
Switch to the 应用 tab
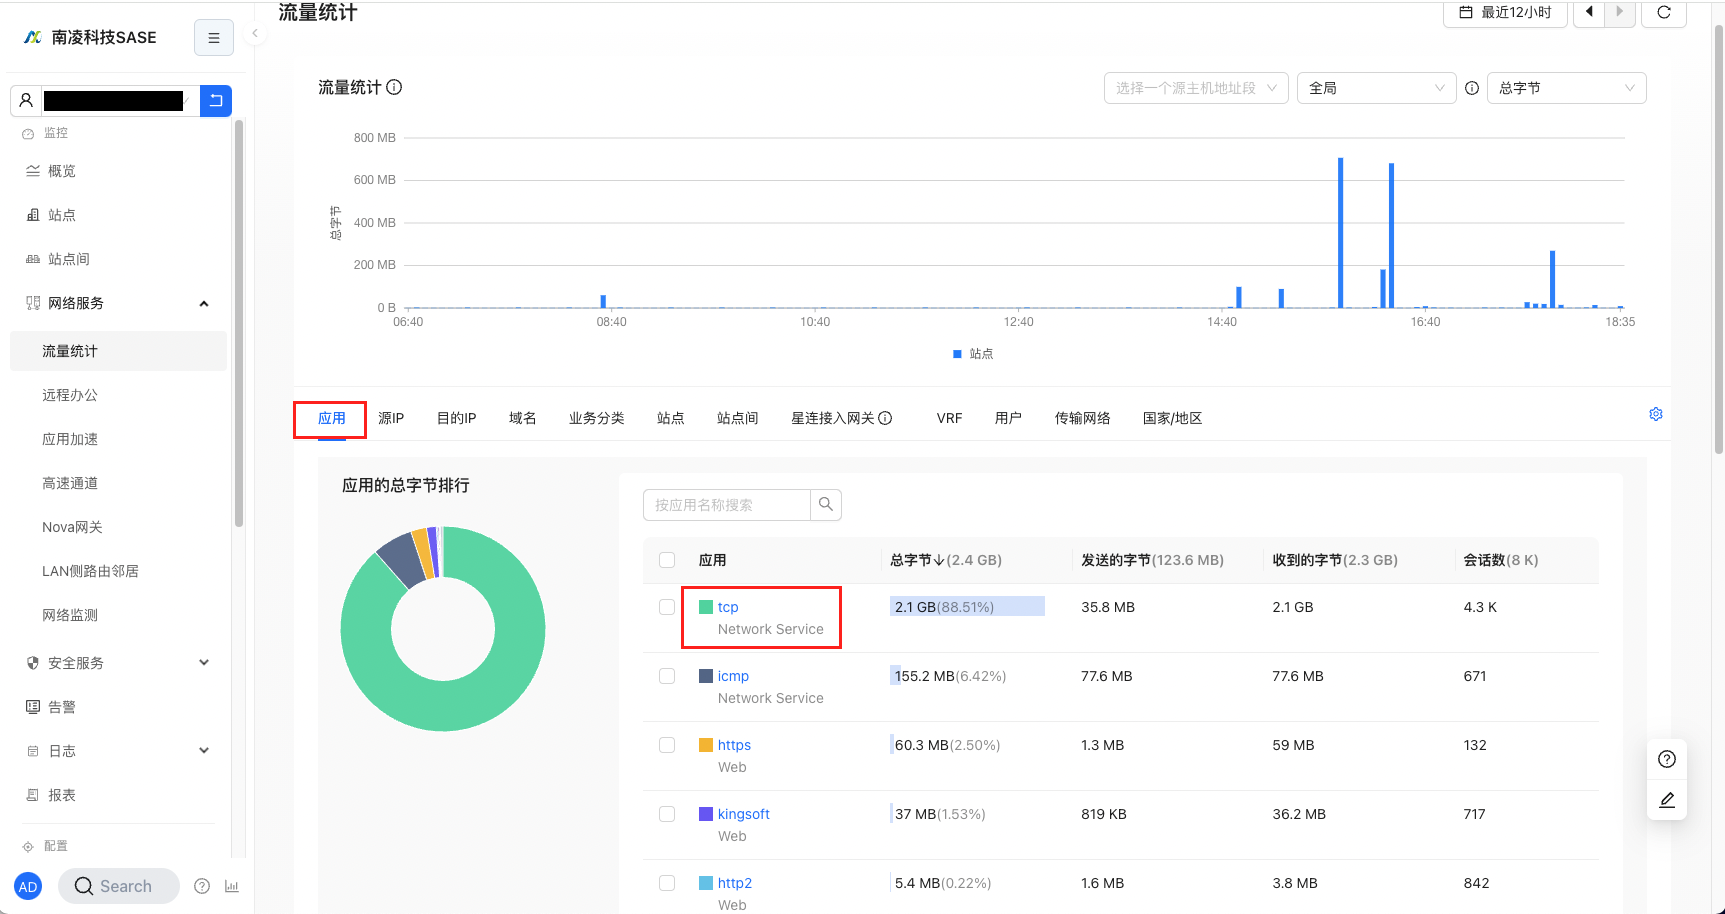coord(331,418)
